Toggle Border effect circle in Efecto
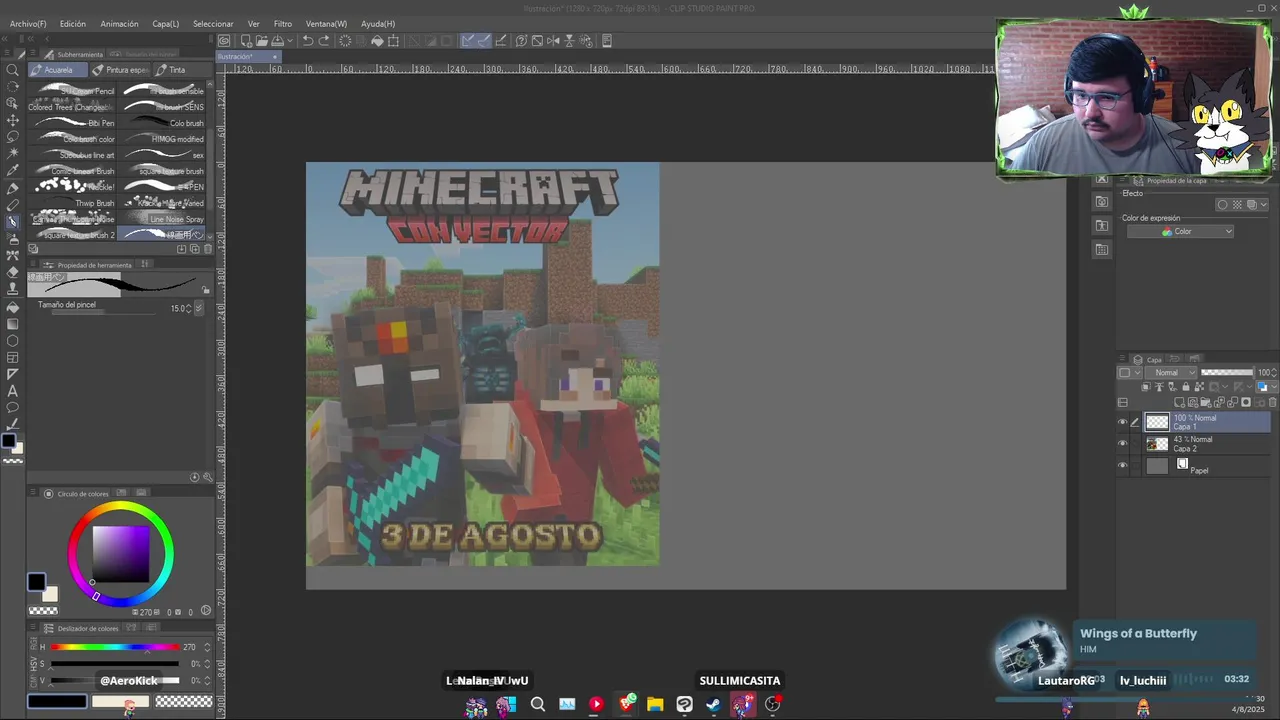Viewport: 1280px width, 720px height. coord(1222,205)
